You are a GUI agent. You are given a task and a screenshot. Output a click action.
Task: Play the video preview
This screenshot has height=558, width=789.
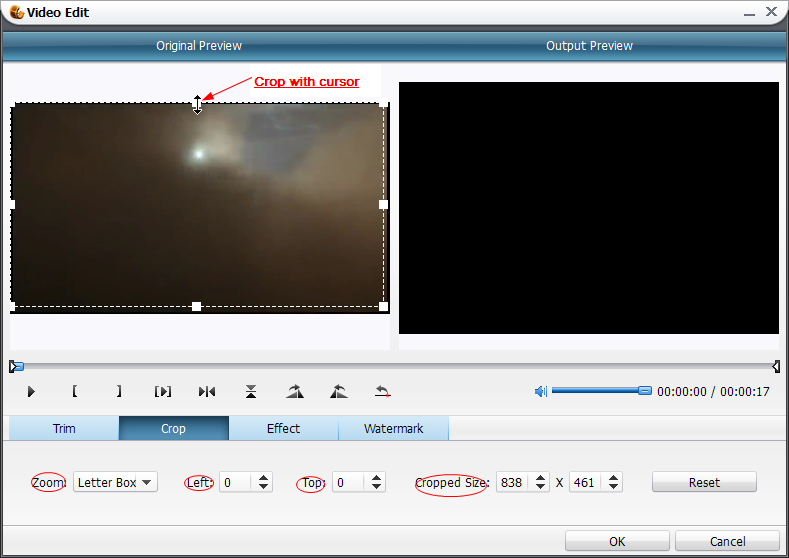coord(31,391)
